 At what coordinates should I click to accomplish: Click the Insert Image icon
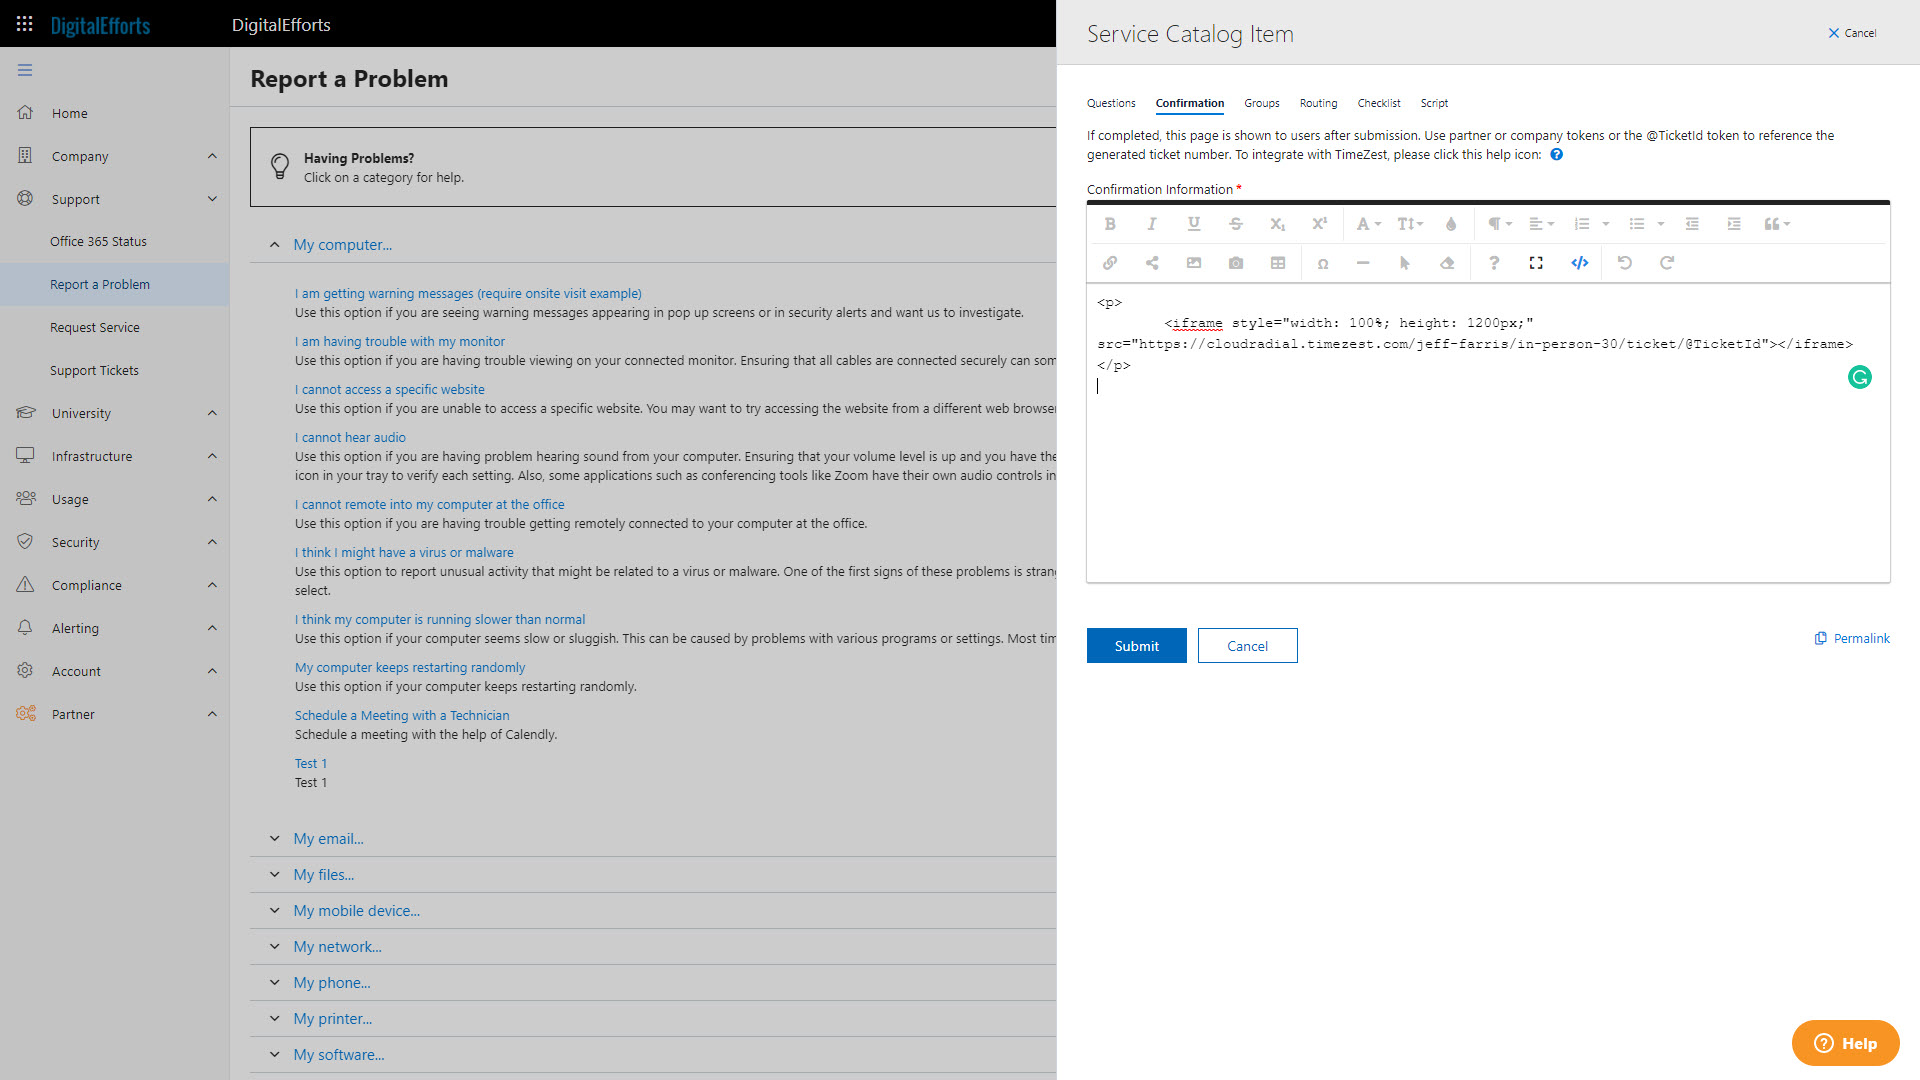click(x=1193, y=262)
